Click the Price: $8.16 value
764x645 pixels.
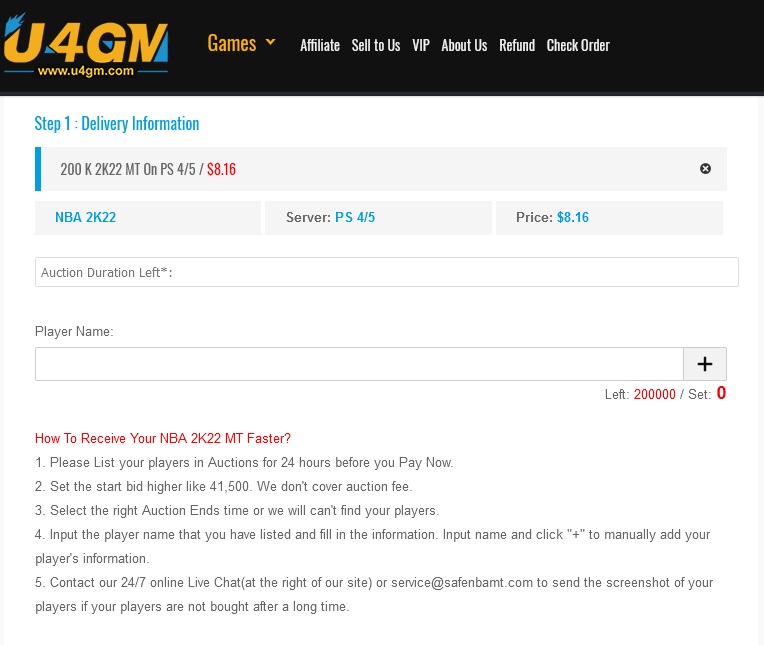[573, 217]
